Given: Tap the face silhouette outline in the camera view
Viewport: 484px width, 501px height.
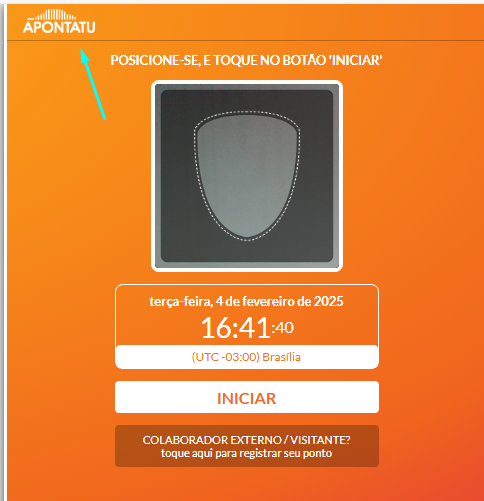Looking at the screenshot, I should point(247,176).
